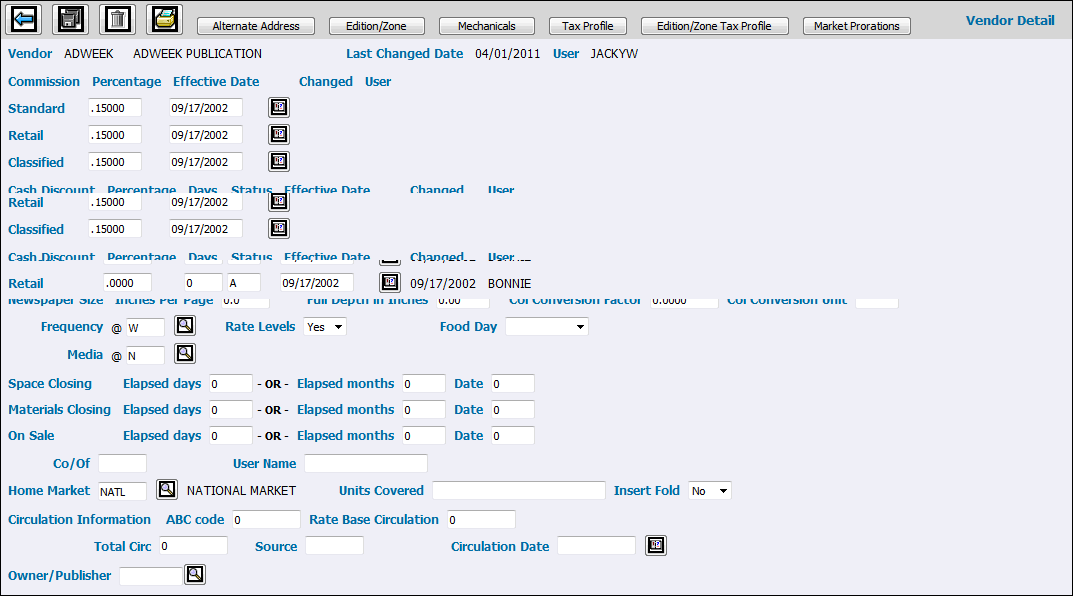Click the save disk icon
Viewport: 1073px width, 596px height.
coord(70,19)
